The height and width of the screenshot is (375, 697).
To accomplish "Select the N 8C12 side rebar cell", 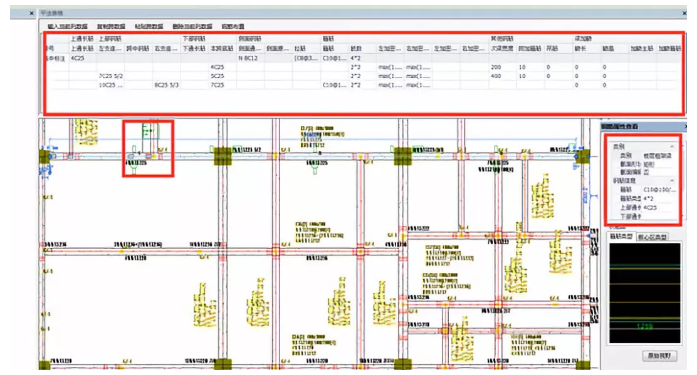I will point(250,58).
